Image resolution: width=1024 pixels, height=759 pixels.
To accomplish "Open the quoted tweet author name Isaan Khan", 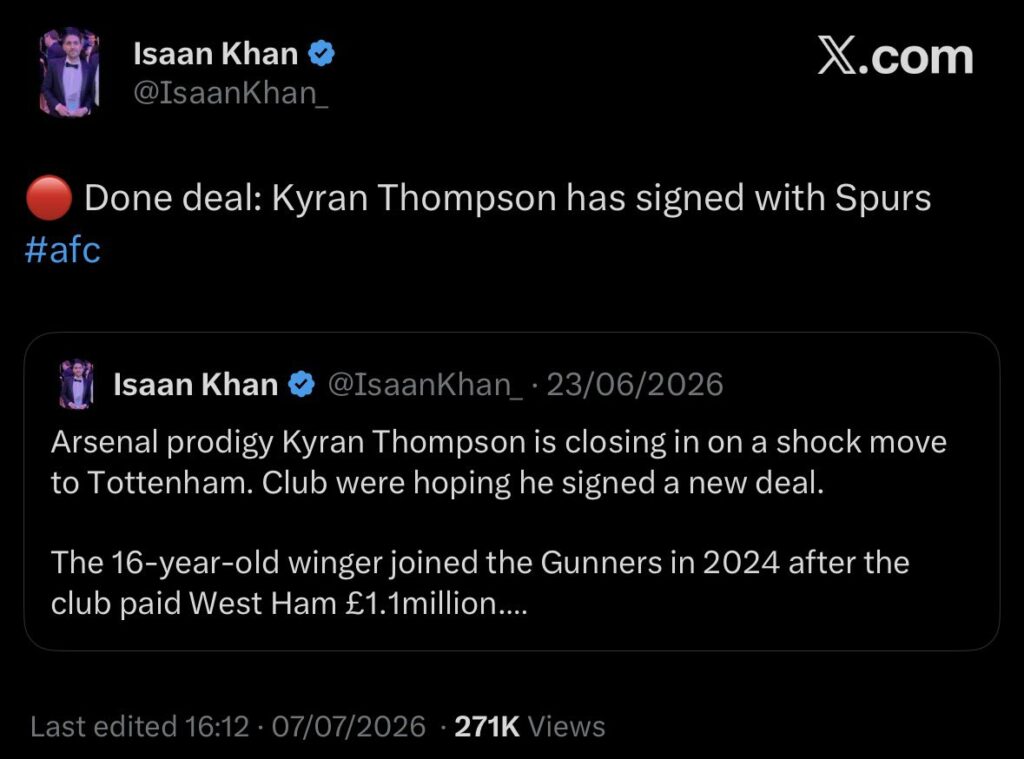I will point(195,384).
